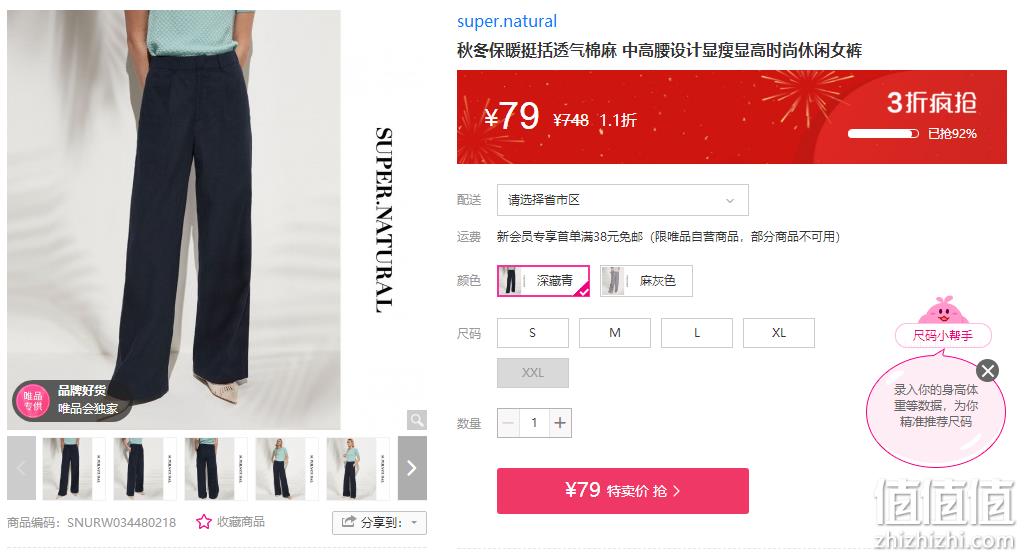Expand the 分享到 share dropdown

[379, 522]
